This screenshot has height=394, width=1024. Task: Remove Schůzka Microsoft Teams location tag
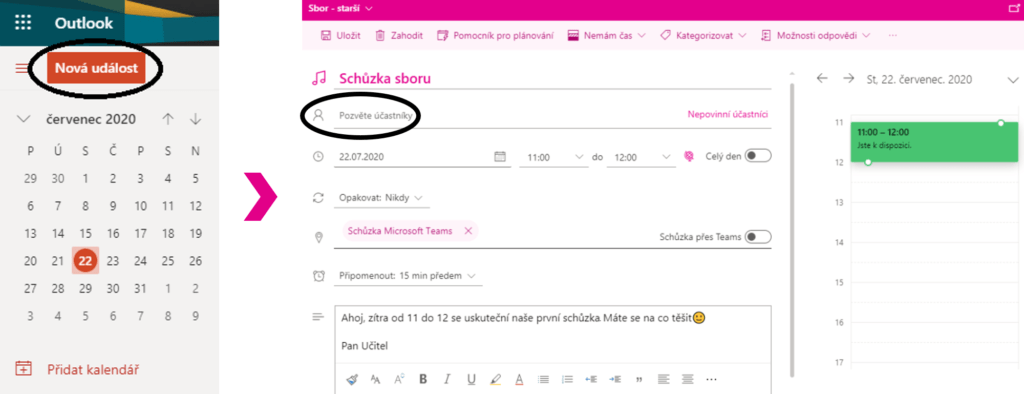pyautogui.click(x=468, y=231)
